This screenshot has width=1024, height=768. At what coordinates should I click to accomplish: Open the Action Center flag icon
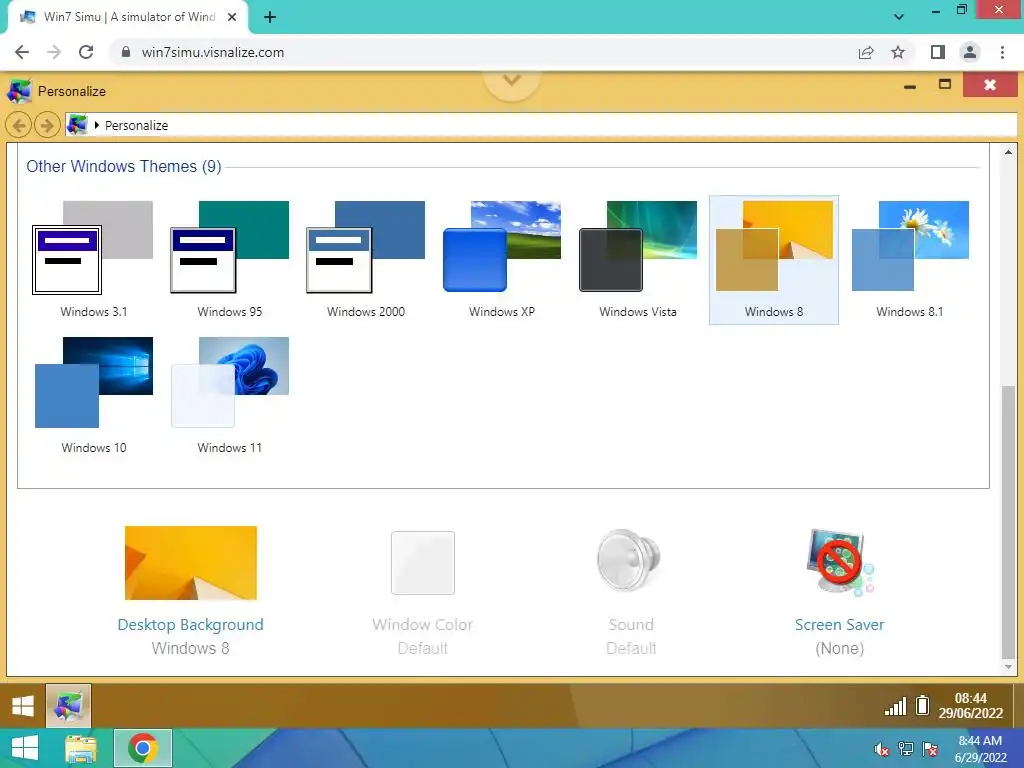930,749
